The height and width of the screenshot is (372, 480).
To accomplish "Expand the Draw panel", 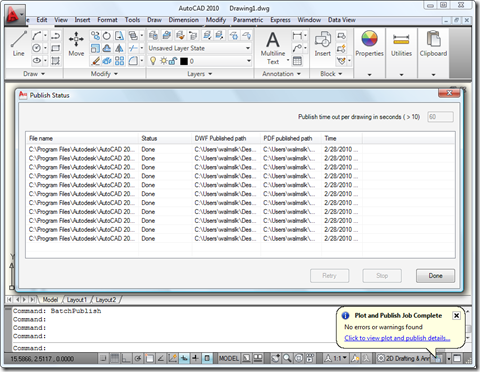I will (x=34, y=74).
